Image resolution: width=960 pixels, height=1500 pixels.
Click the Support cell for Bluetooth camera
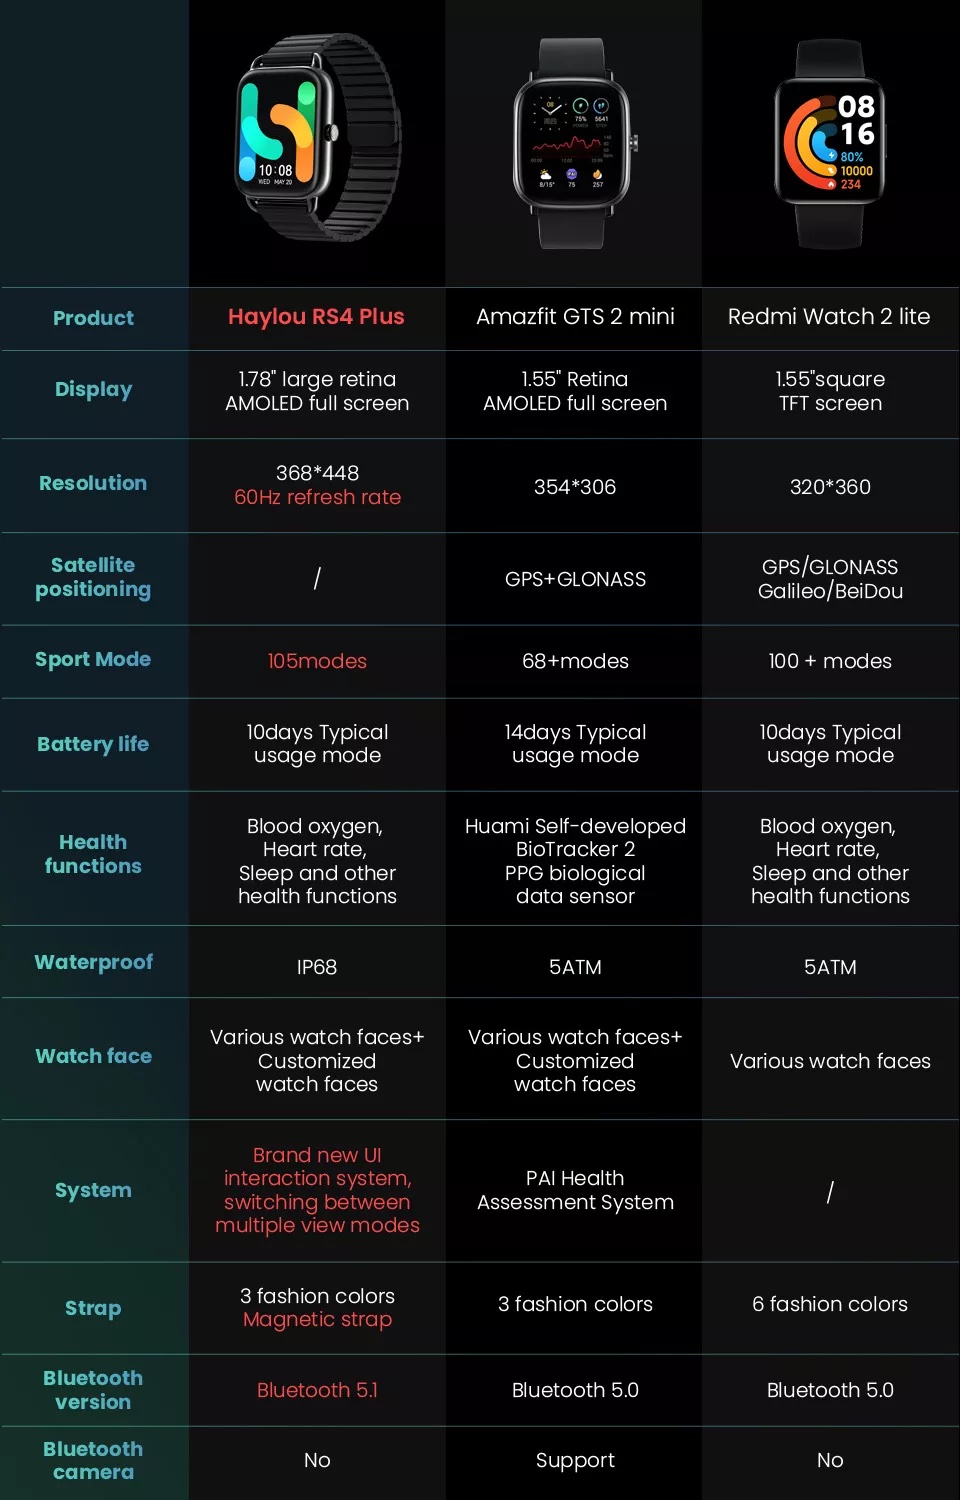(x=575, y=1460)
